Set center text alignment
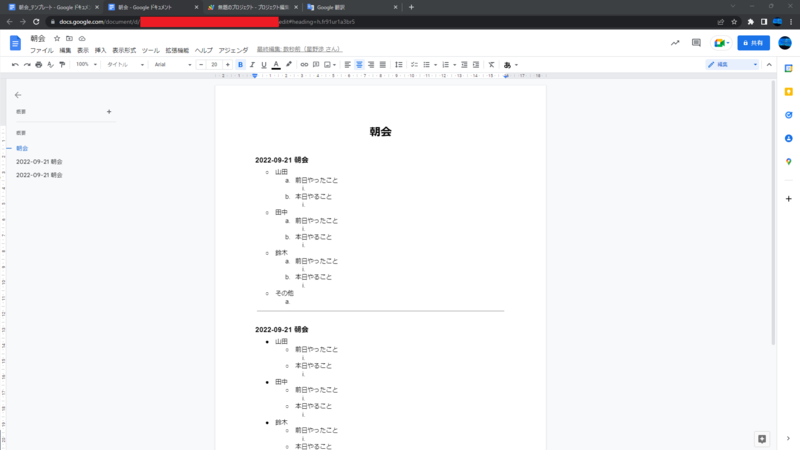The width and height of the screenshot is (800, 450). point(359,65)
